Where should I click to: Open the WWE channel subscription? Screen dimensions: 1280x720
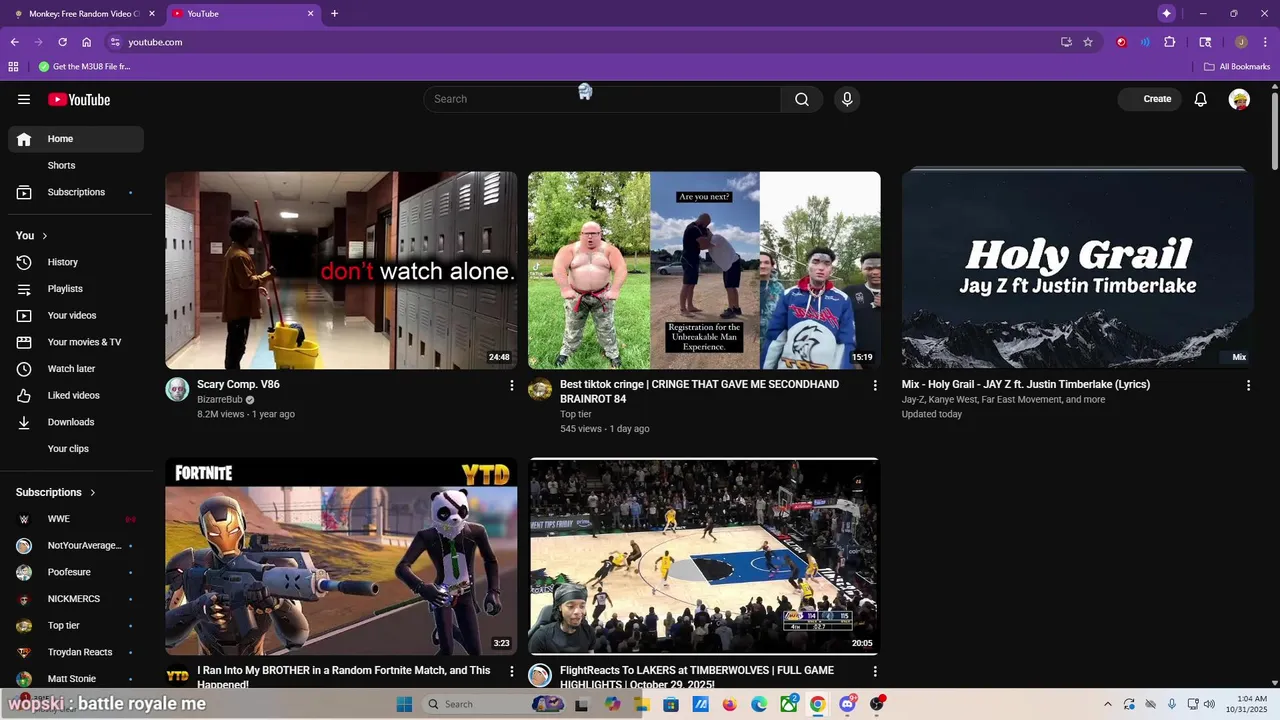click(x=76, y=519)
